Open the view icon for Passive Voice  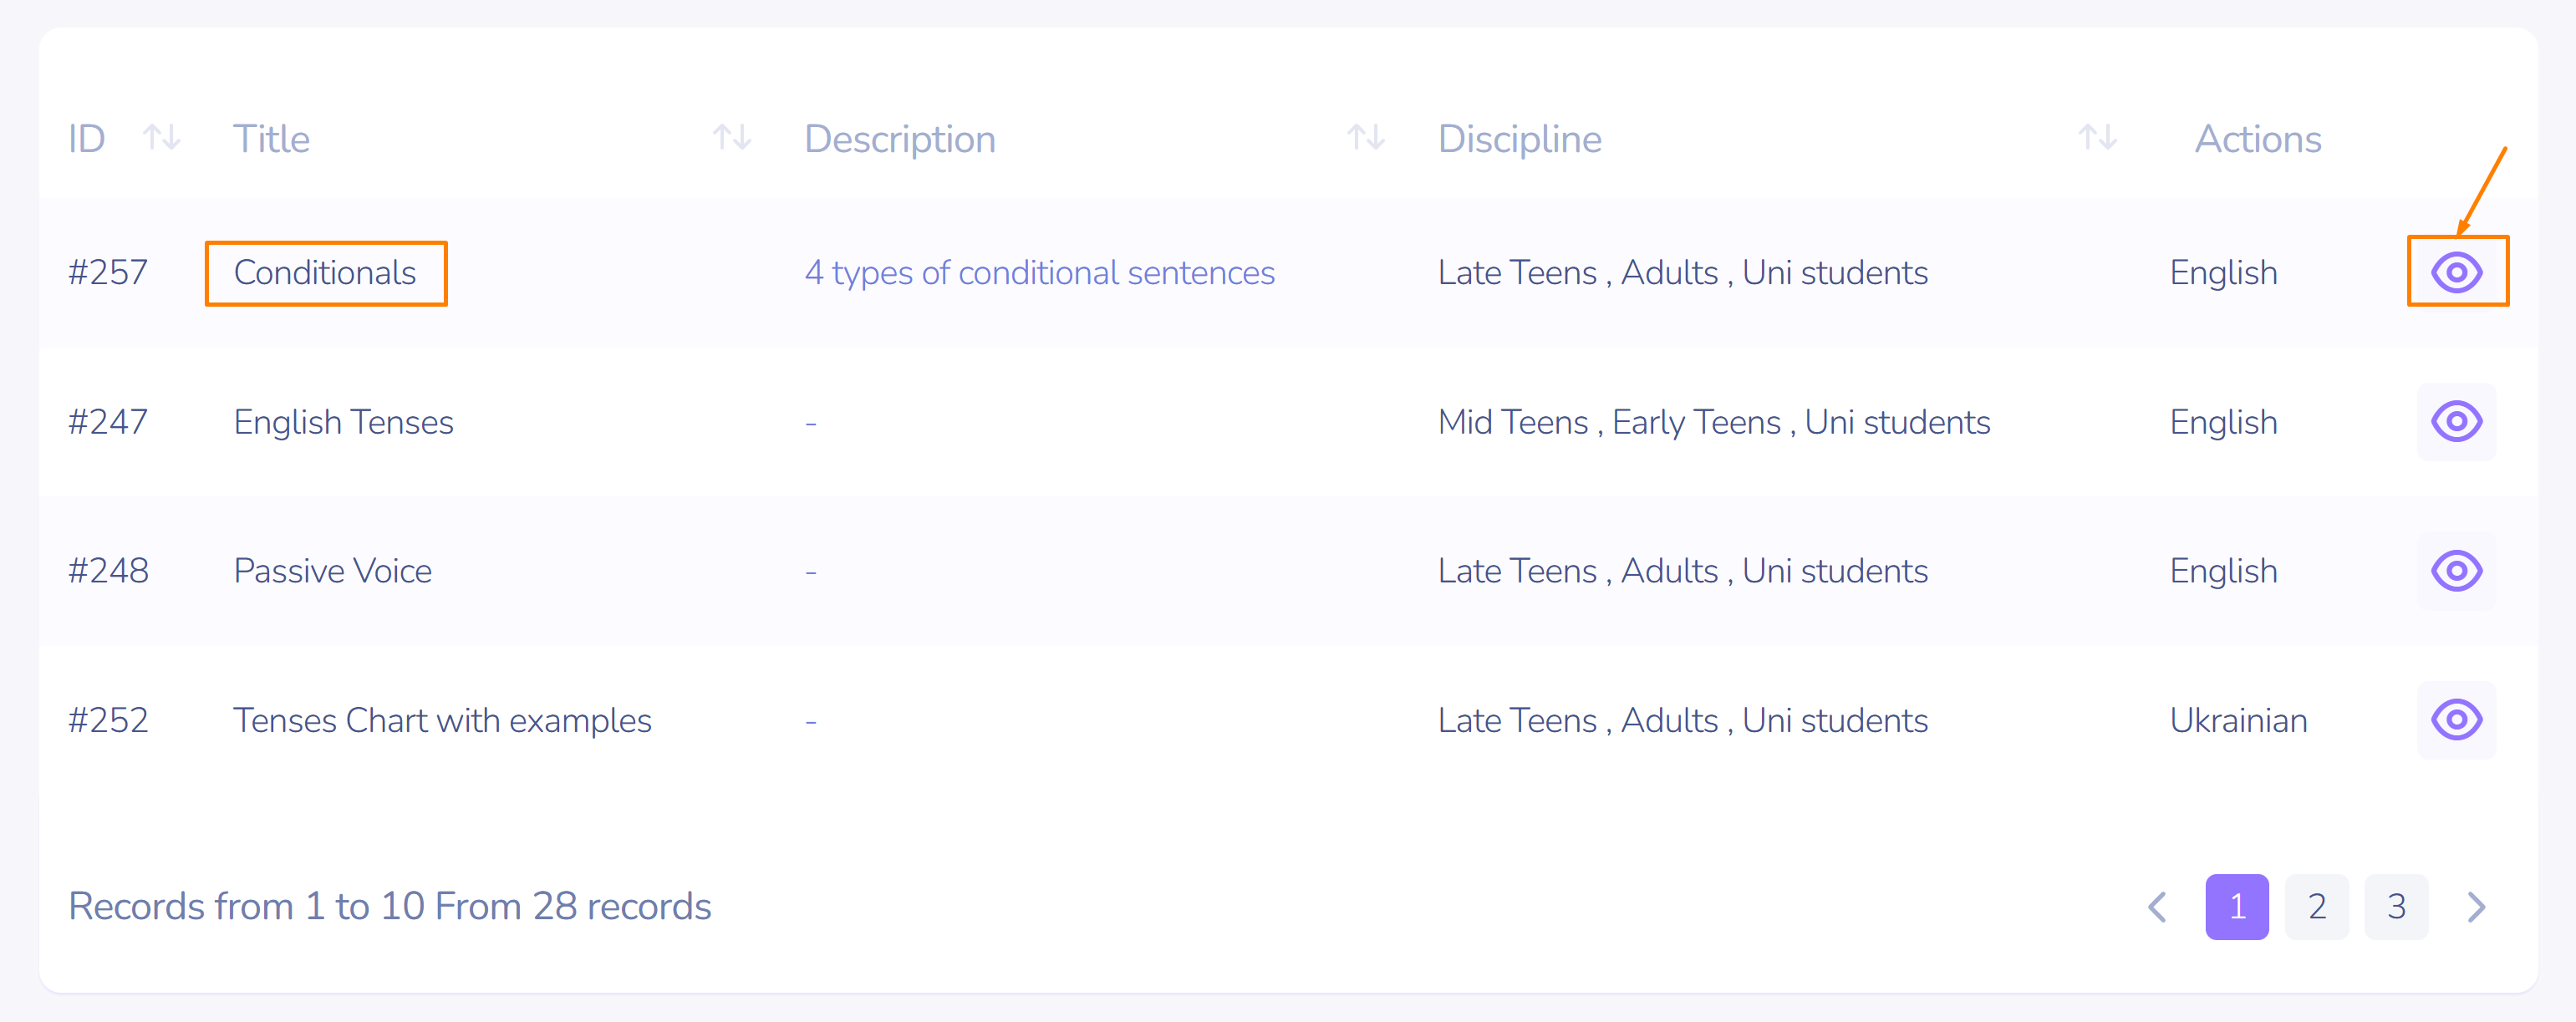(2456, 571)
